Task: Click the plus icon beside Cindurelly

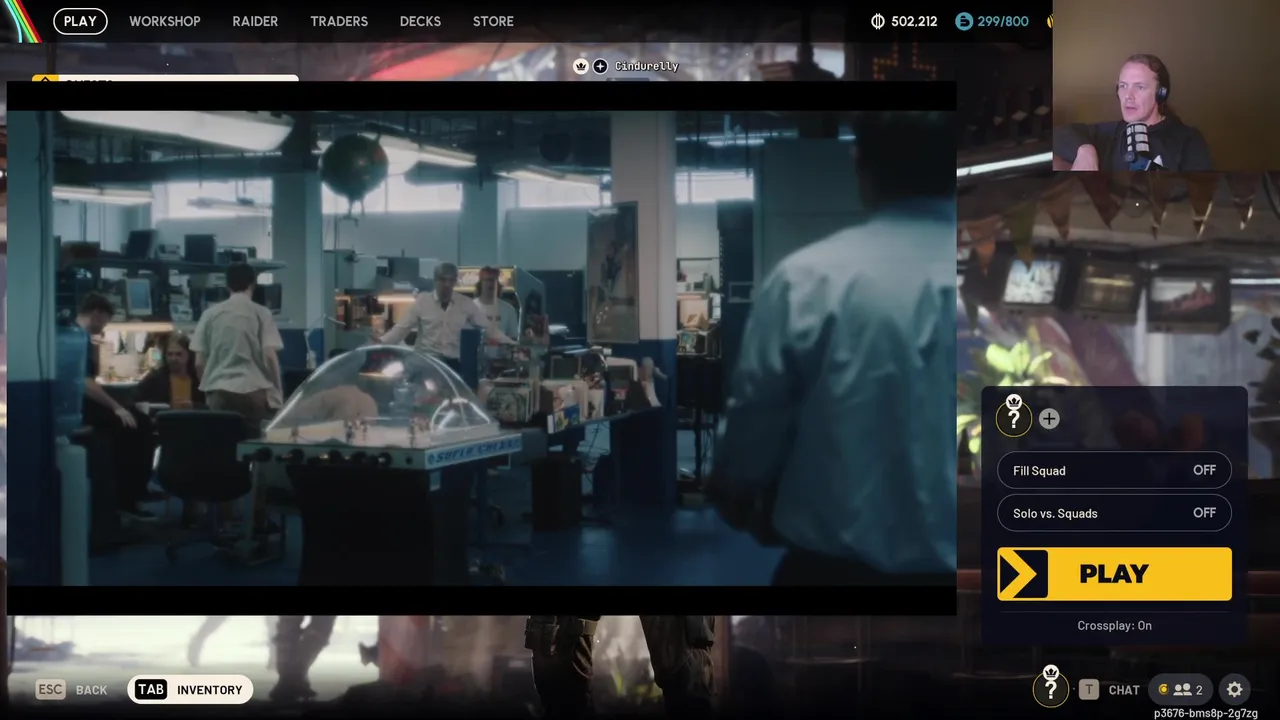Action: tap(600, 66)
